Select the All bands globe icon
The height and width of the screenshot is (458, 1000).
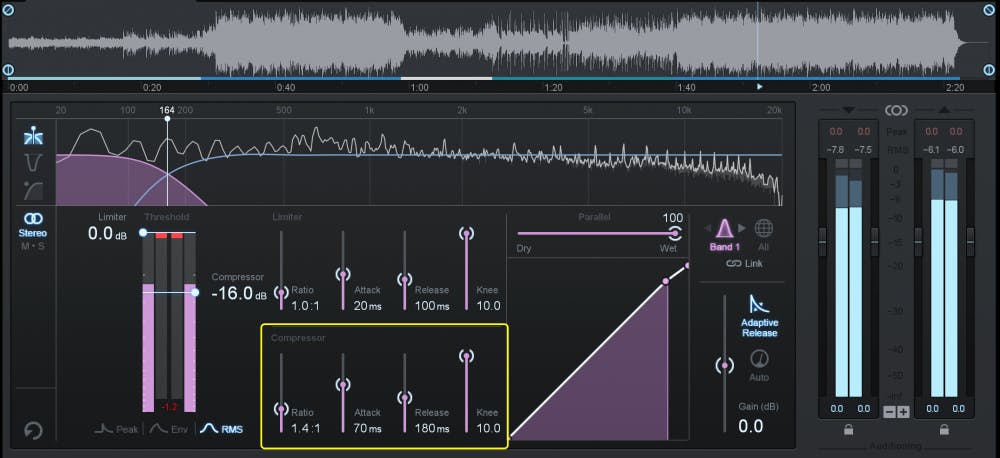764,228
